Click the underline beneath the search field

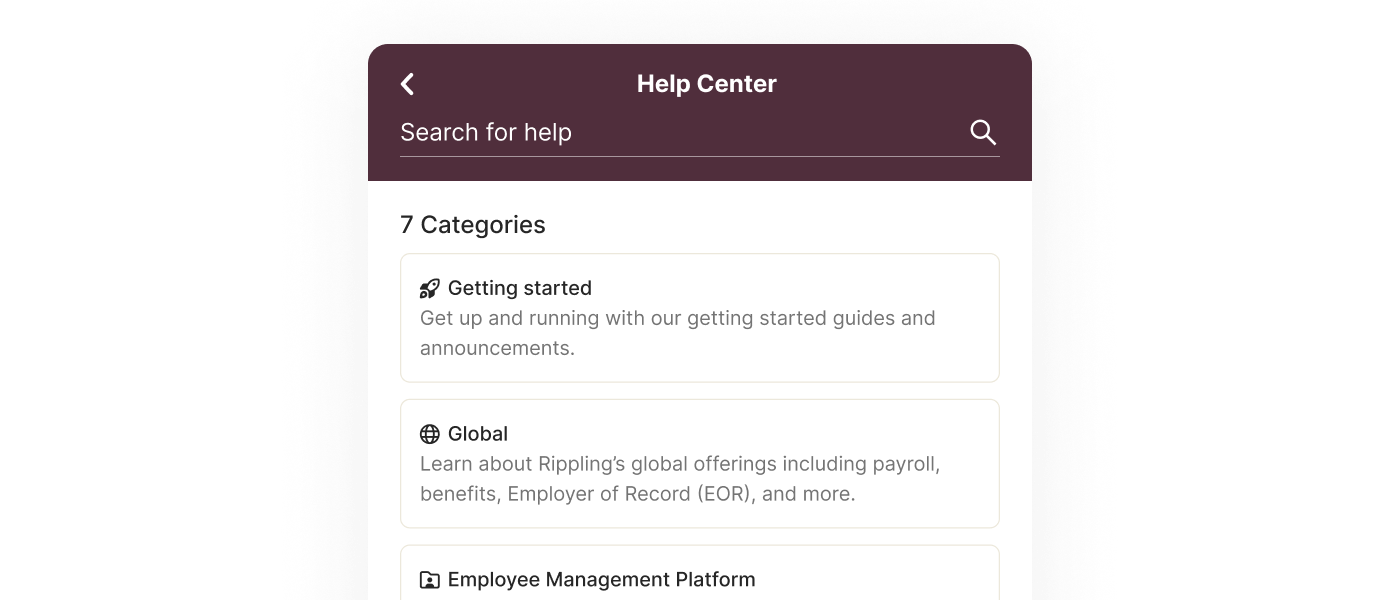pos(700,156)
